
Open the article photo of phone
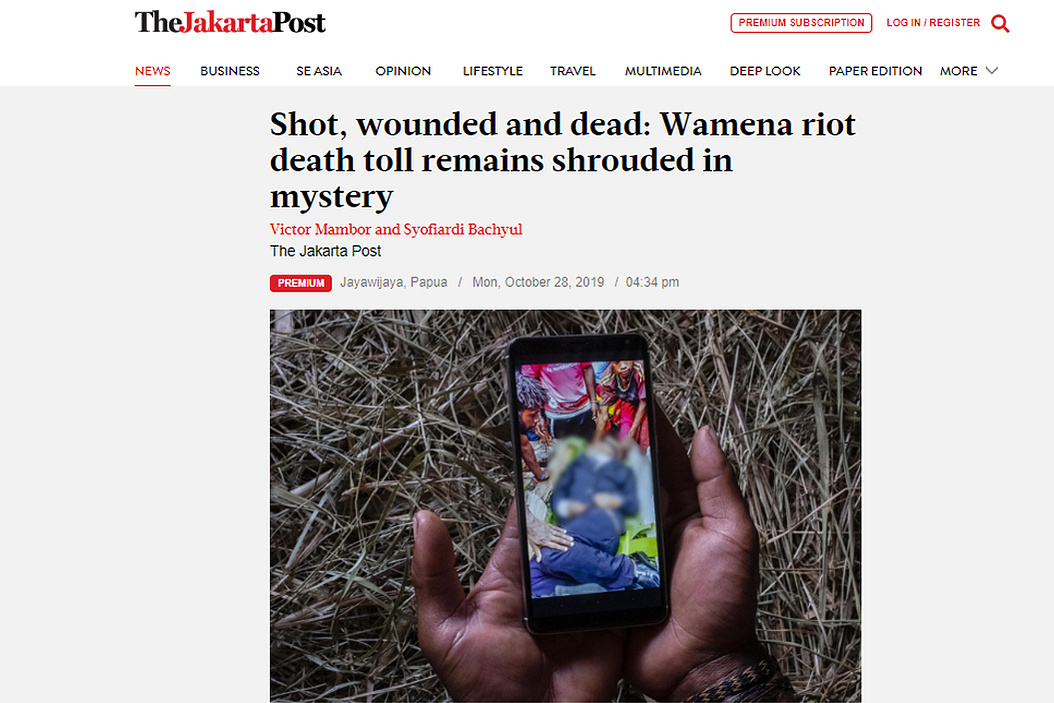565,506
